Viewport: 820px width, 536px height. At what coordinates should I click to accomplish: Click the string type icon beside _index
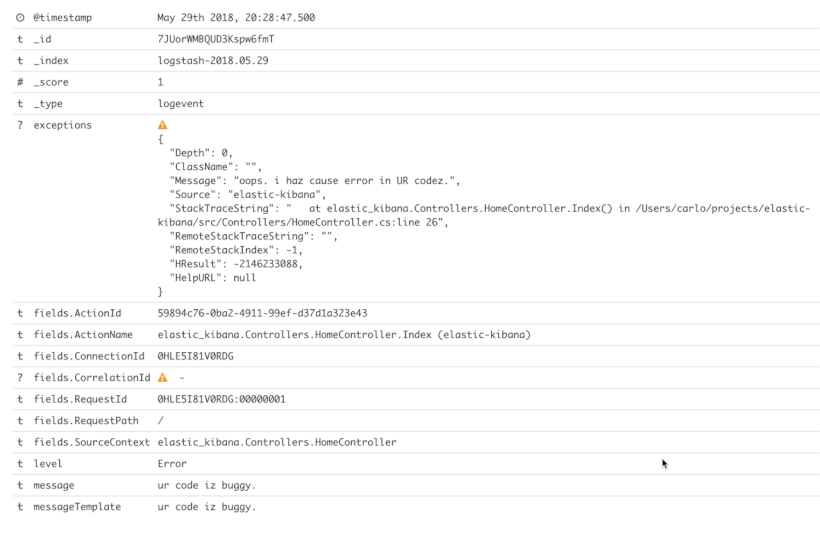pos(20,61)
